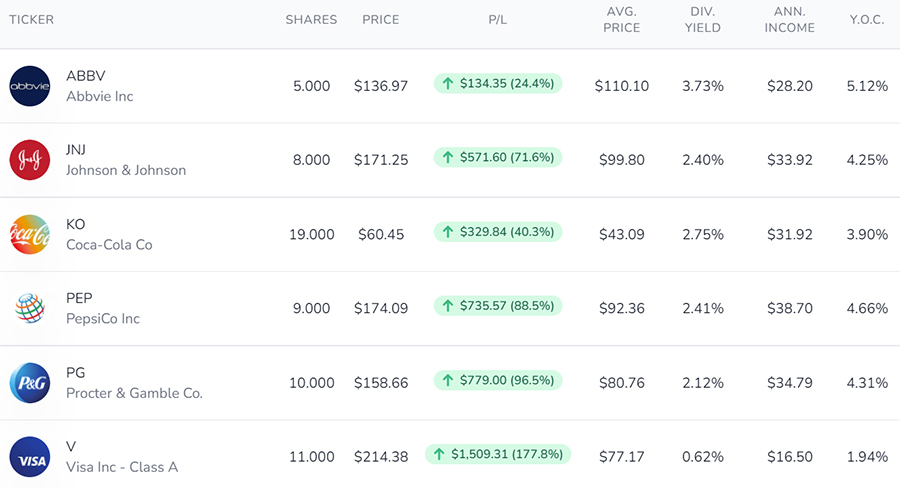Click the $38.70 annual income

point(790,308)
